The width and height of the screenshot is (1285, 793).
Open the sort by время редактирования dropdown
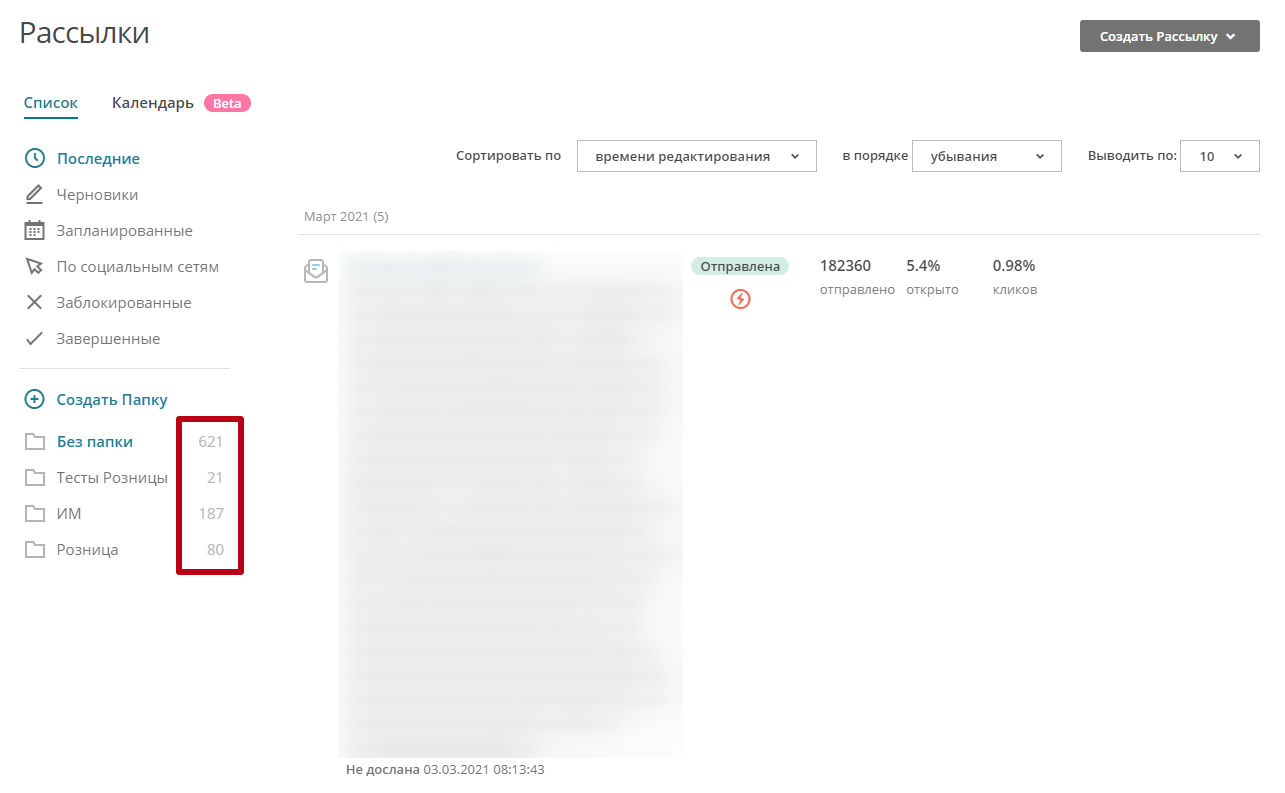click(696, 156)
